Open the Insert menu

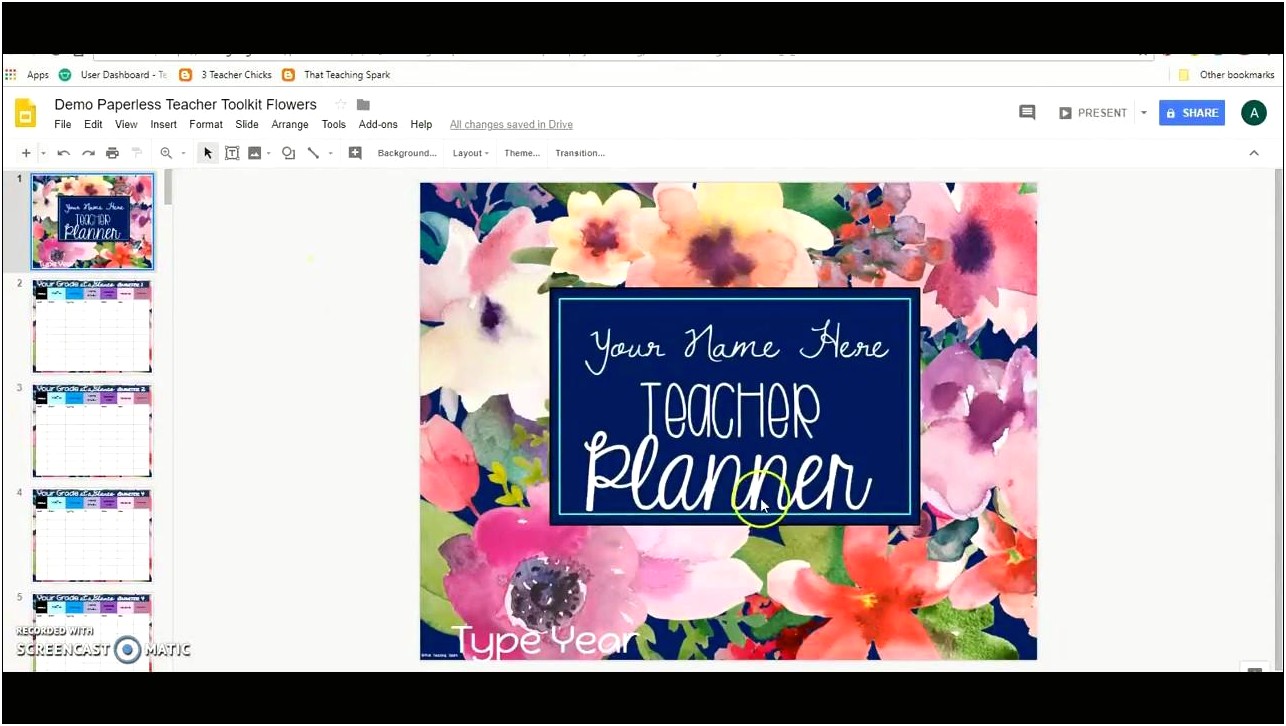tap(163, 125)
